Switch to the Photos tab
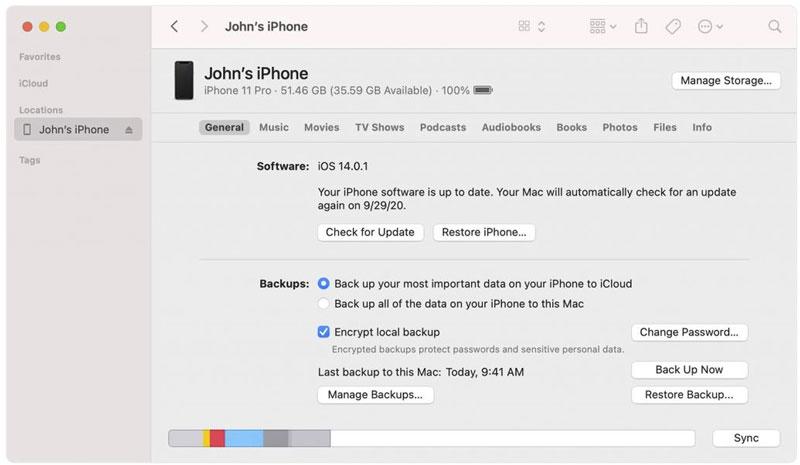Image resolution: width=800 pixels, height=465 pixels. click(620, 128)
